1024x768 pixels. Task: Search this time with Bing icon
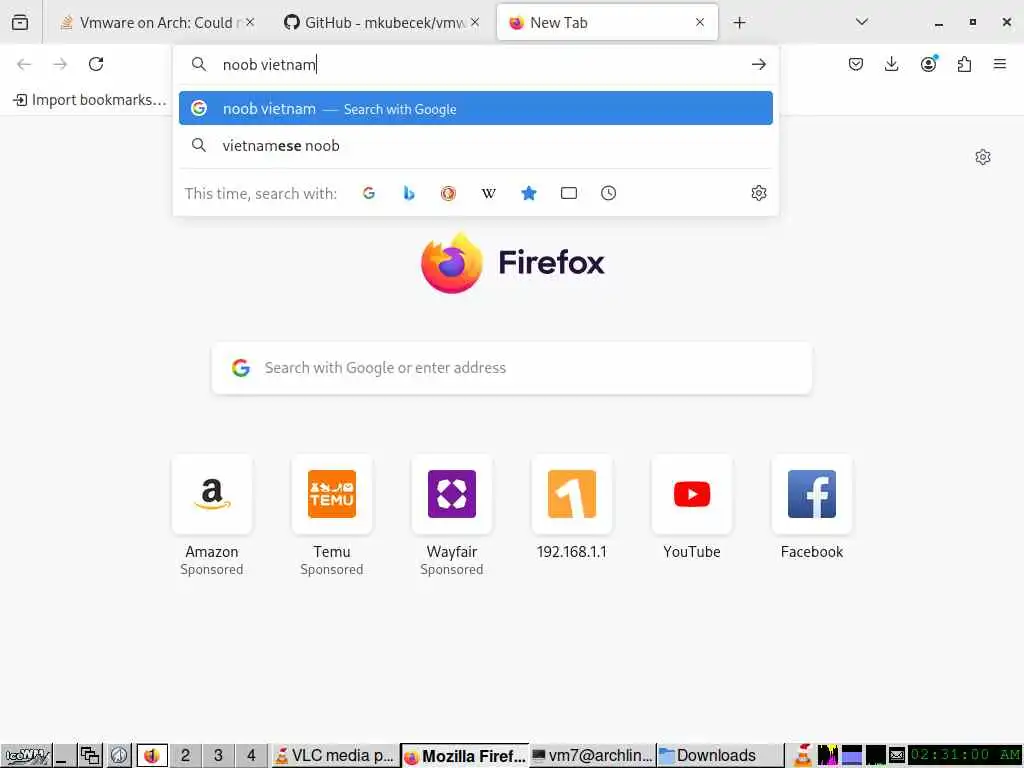click(409, 193)
